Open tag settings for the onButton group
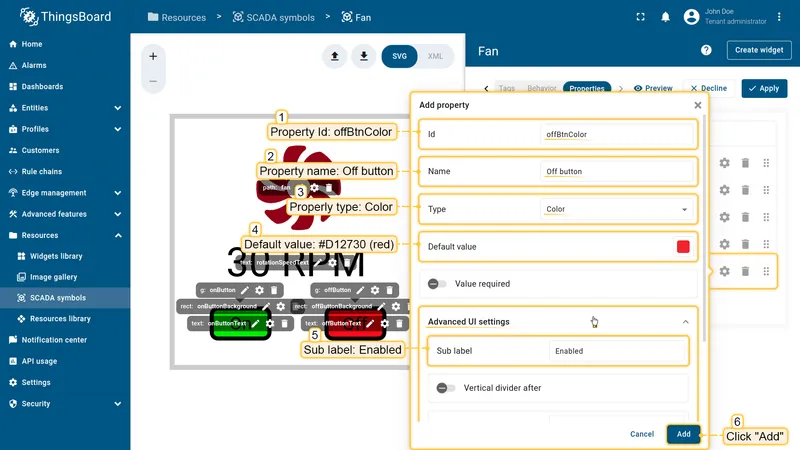The width and height of the screenshot is (800, 450). pyautogui.click(x=259, y=290)
